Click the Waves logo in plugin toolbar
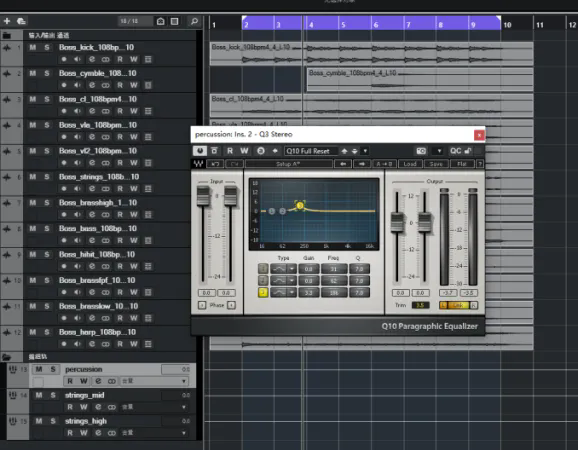This screenshot has height=450, width=578. 198,164
